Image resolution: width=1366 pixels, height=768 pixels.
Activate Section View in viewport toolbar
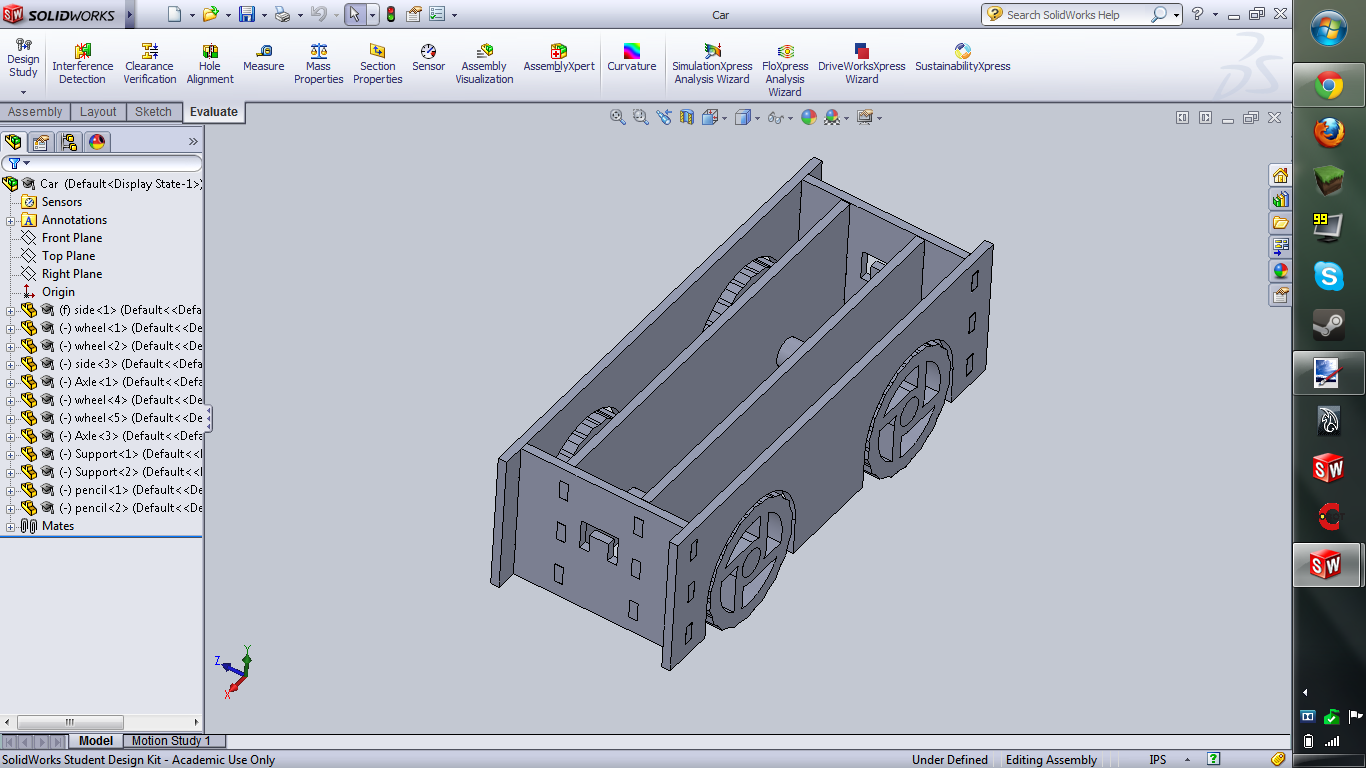[687, 117]
